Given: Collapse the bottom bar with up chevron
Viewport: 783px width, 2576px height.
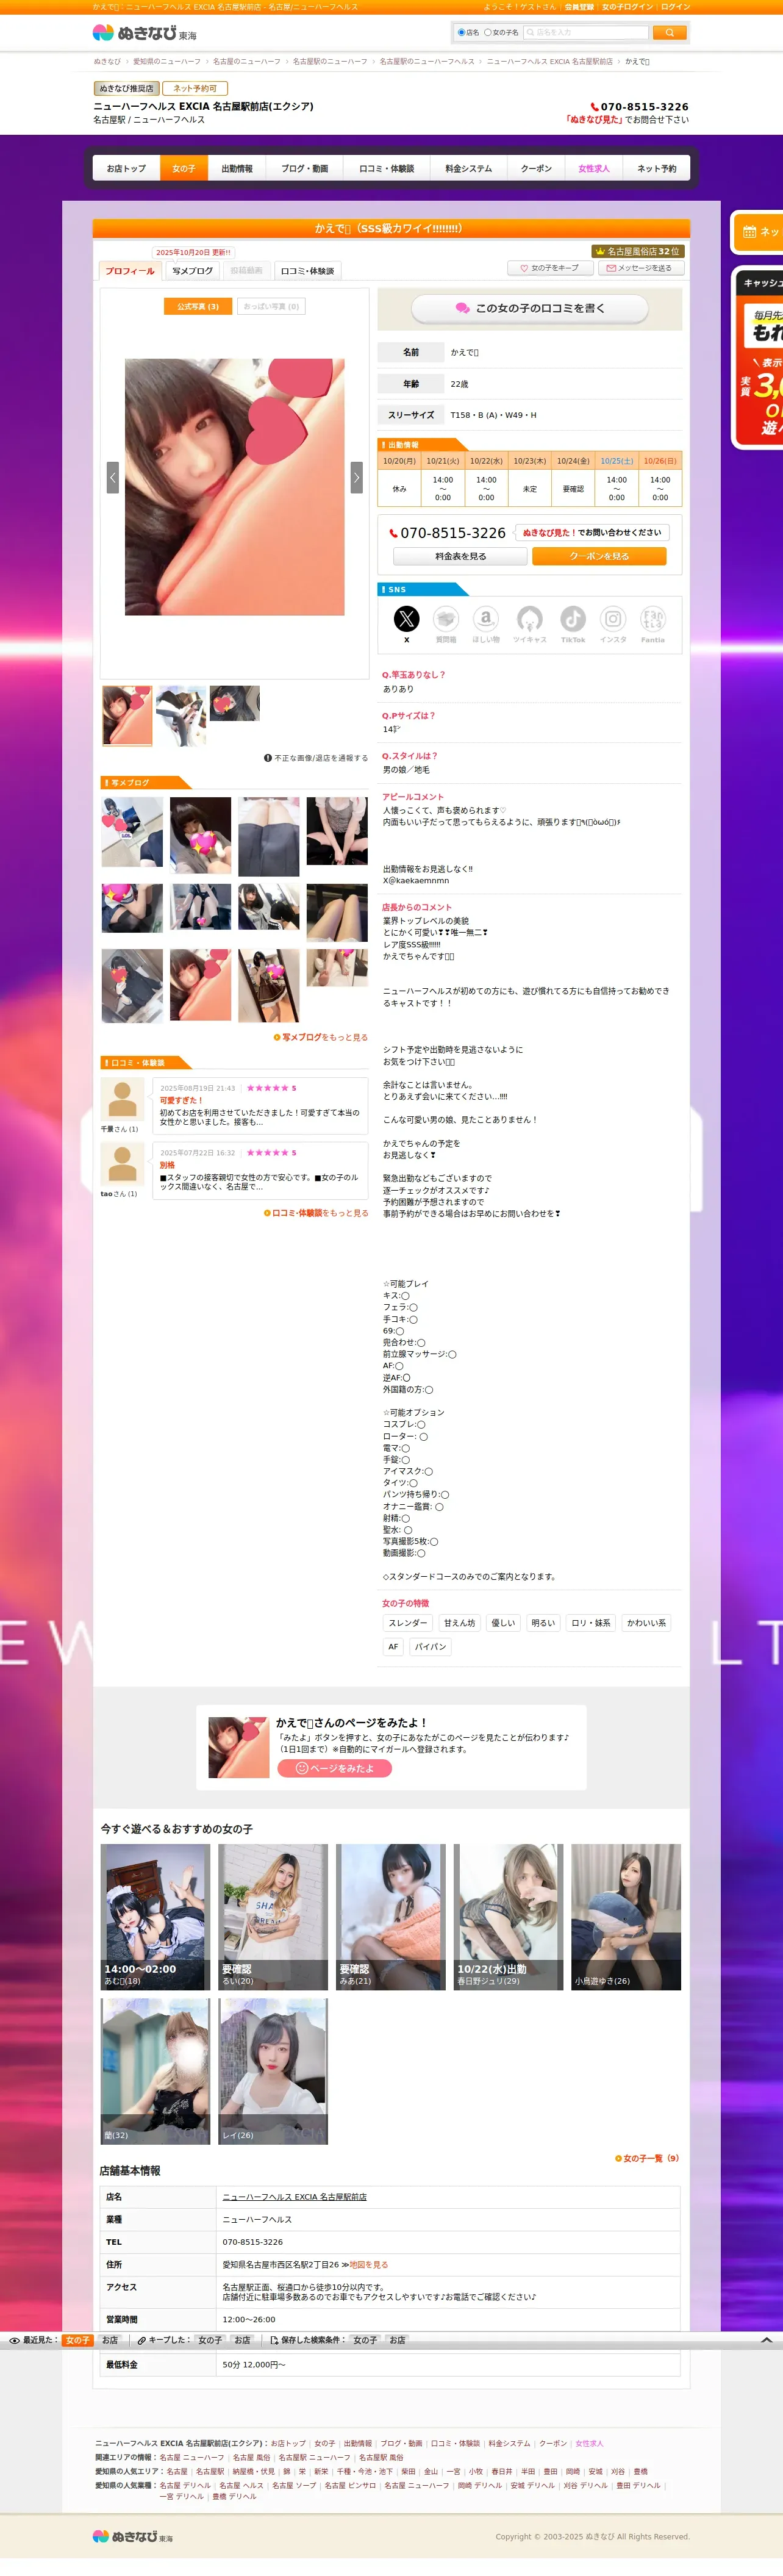Looking at the screenshot, I should [x=766, y=2340].
